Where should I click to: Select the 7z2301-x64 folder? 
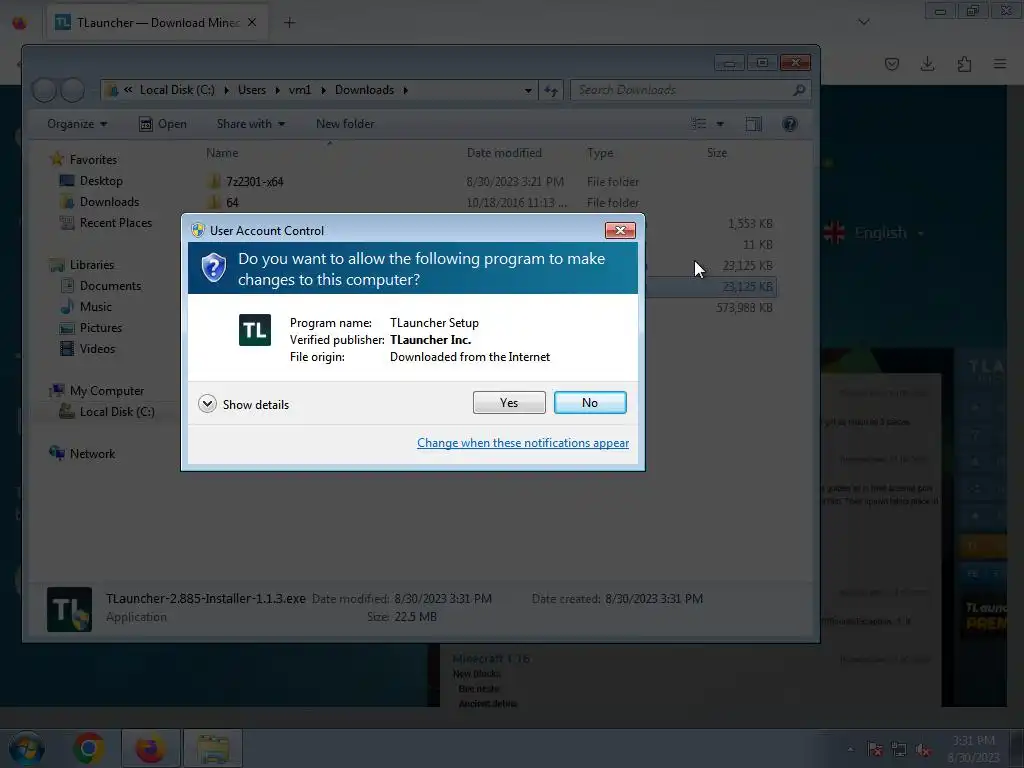[x=255, y=182]
